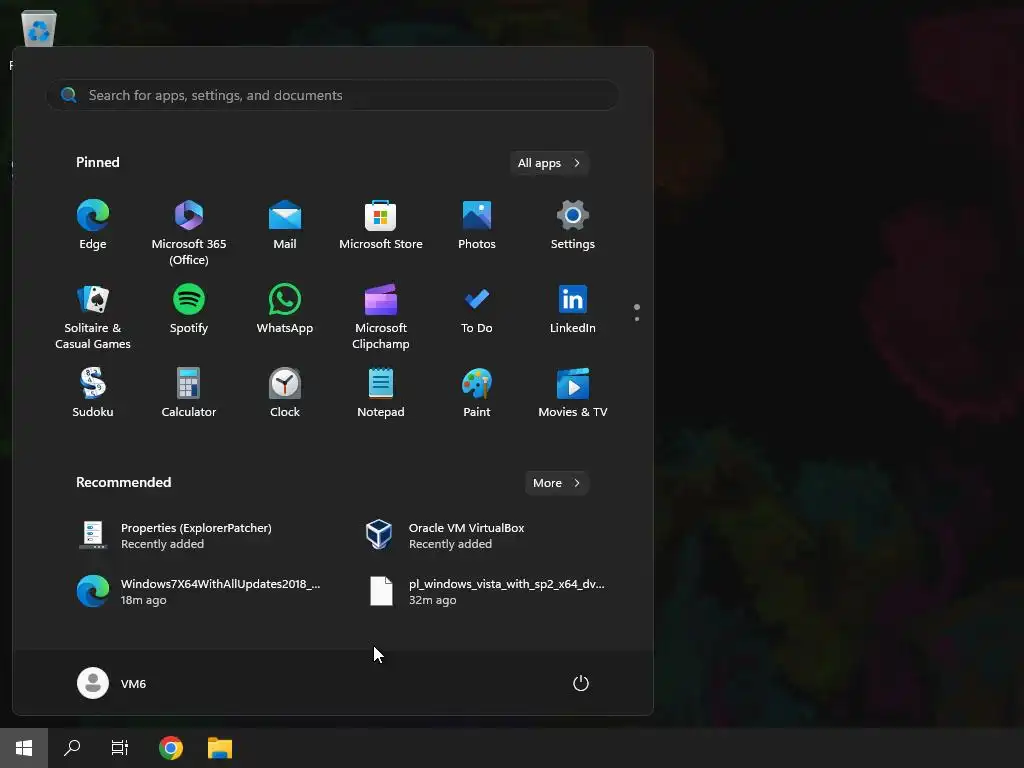Go to next pinned apps page dot
Viewport: 1024px width, 768px height.
tap(637, 319)
